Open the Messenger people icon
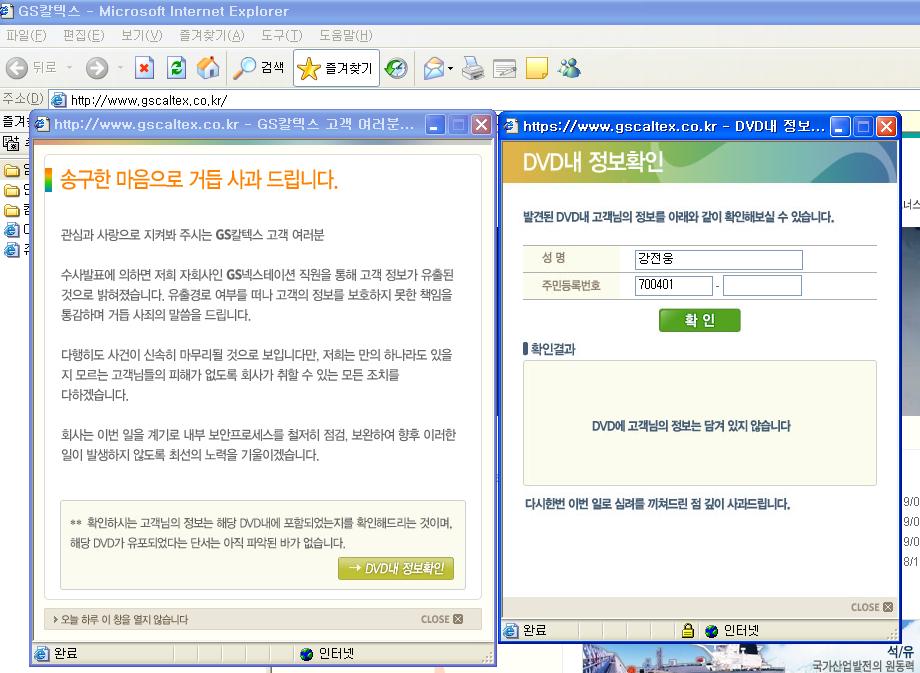This screenshot has height=673, width=920. click(x=569, y=68)
